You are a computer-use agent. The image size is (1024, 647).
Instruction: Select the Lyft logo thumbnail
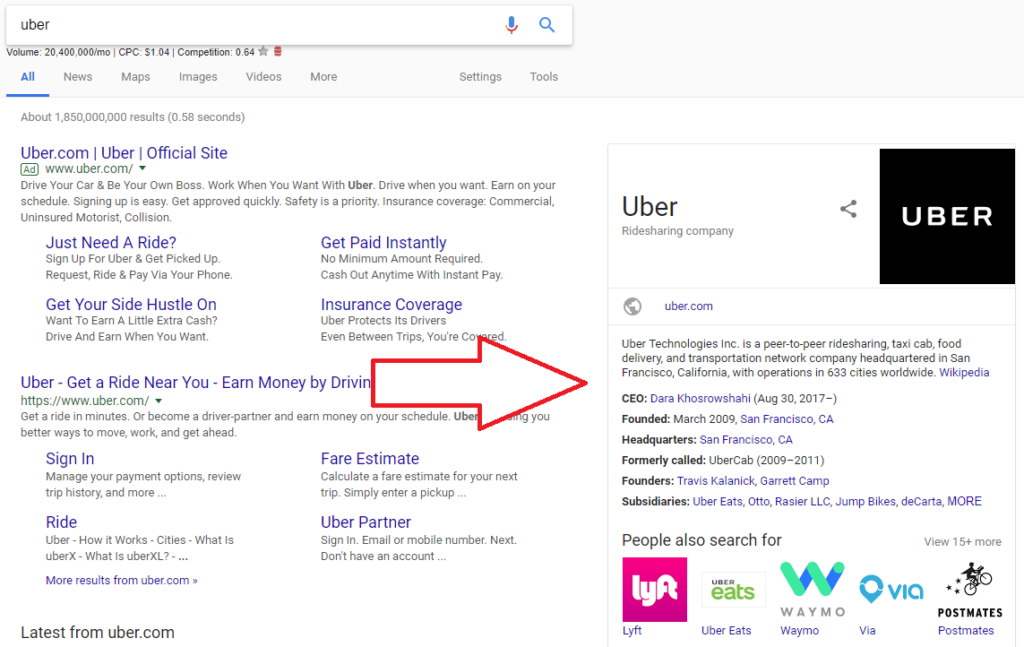click(x=654, y=589)
